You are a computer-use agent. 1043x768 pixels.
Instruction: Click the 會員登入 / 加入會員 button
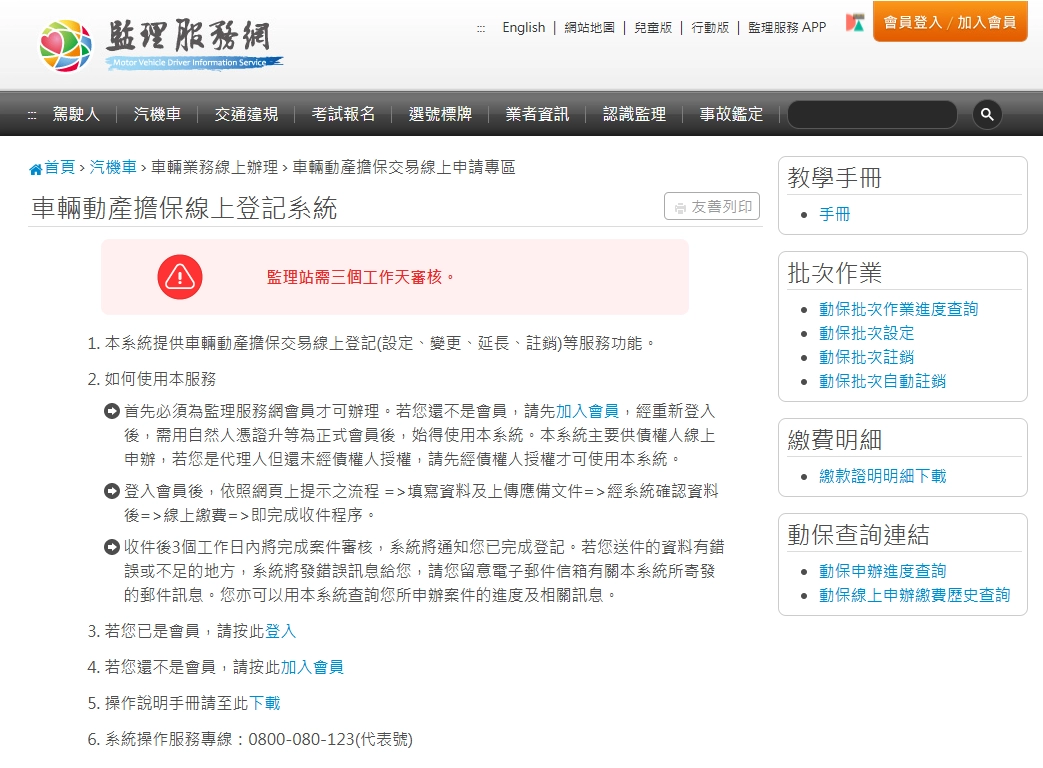[x=949, y=22]
